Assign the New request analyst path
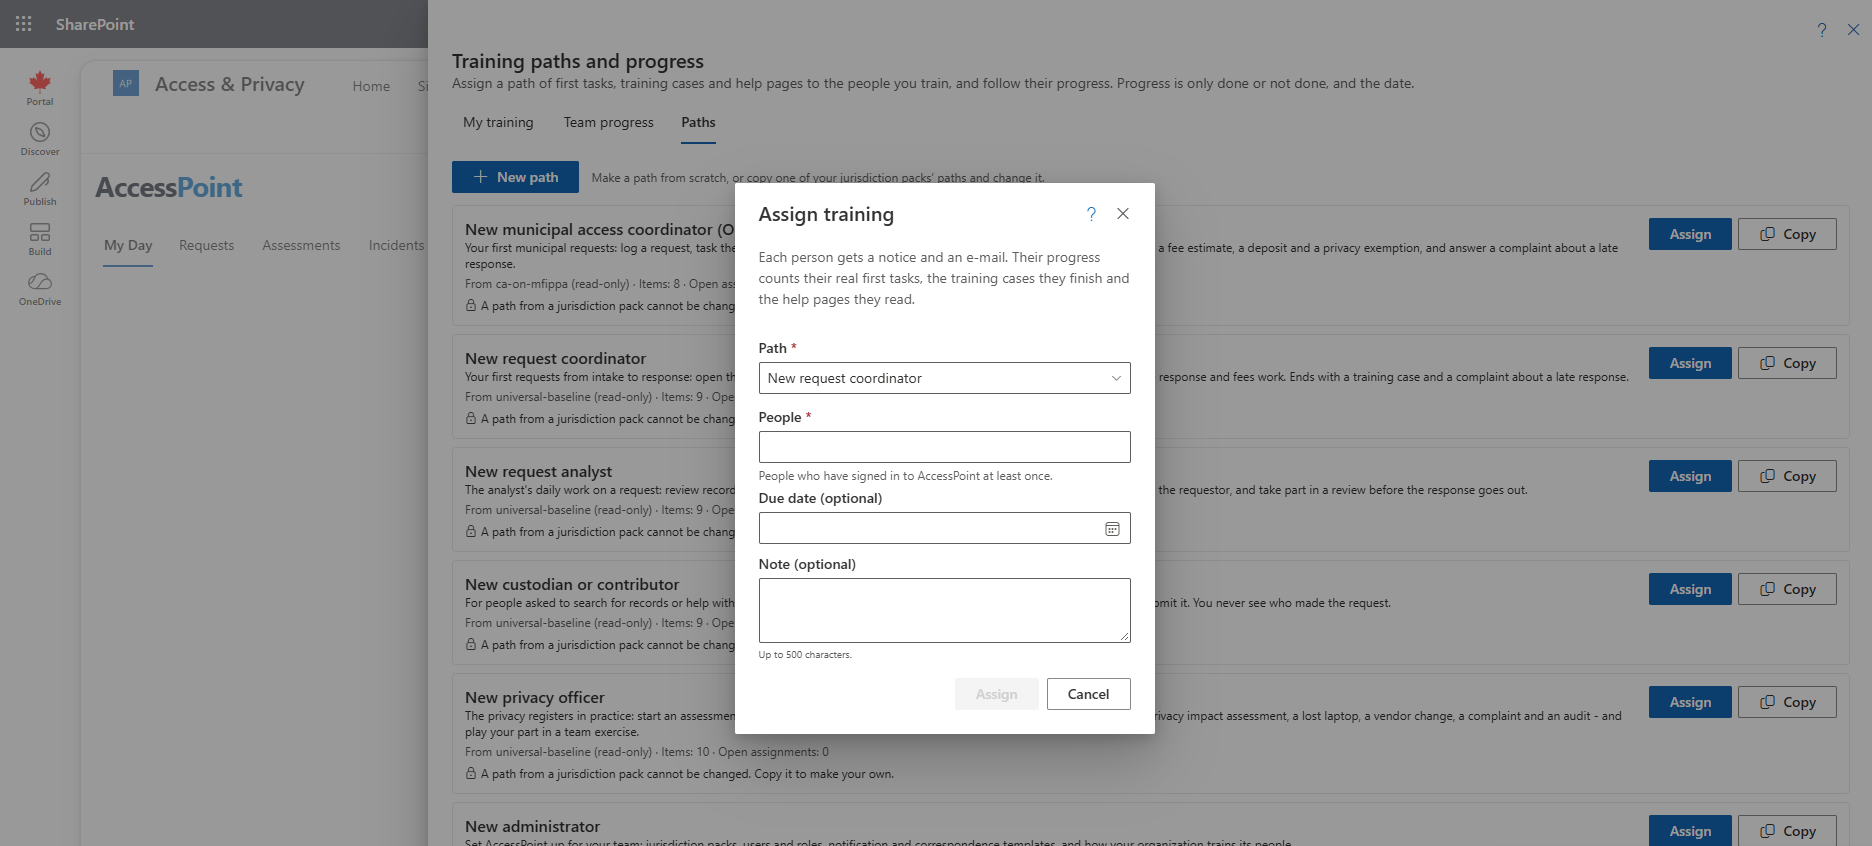The width and height of the screenshot is (1872, 846). tap(1690, 476)
